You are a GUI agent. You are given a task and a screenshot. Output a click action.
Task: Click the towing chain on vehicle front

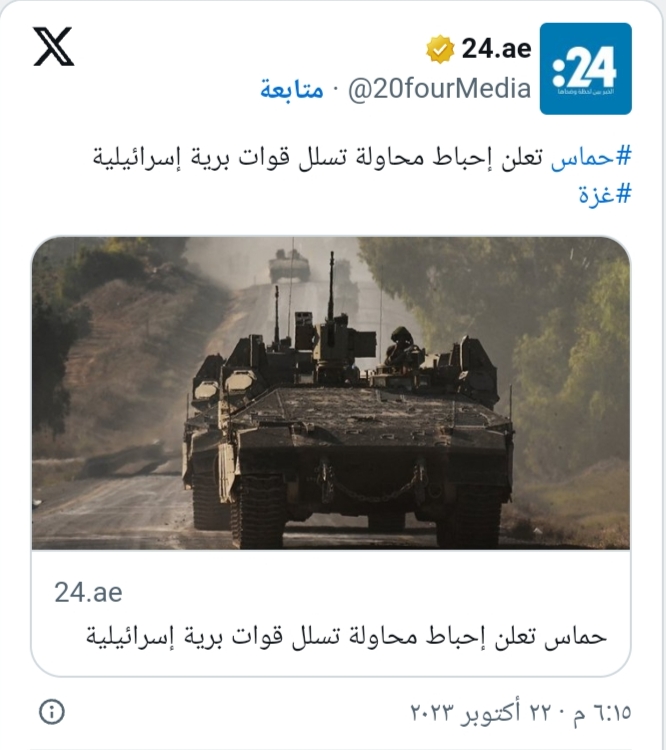tap(373, 483)
